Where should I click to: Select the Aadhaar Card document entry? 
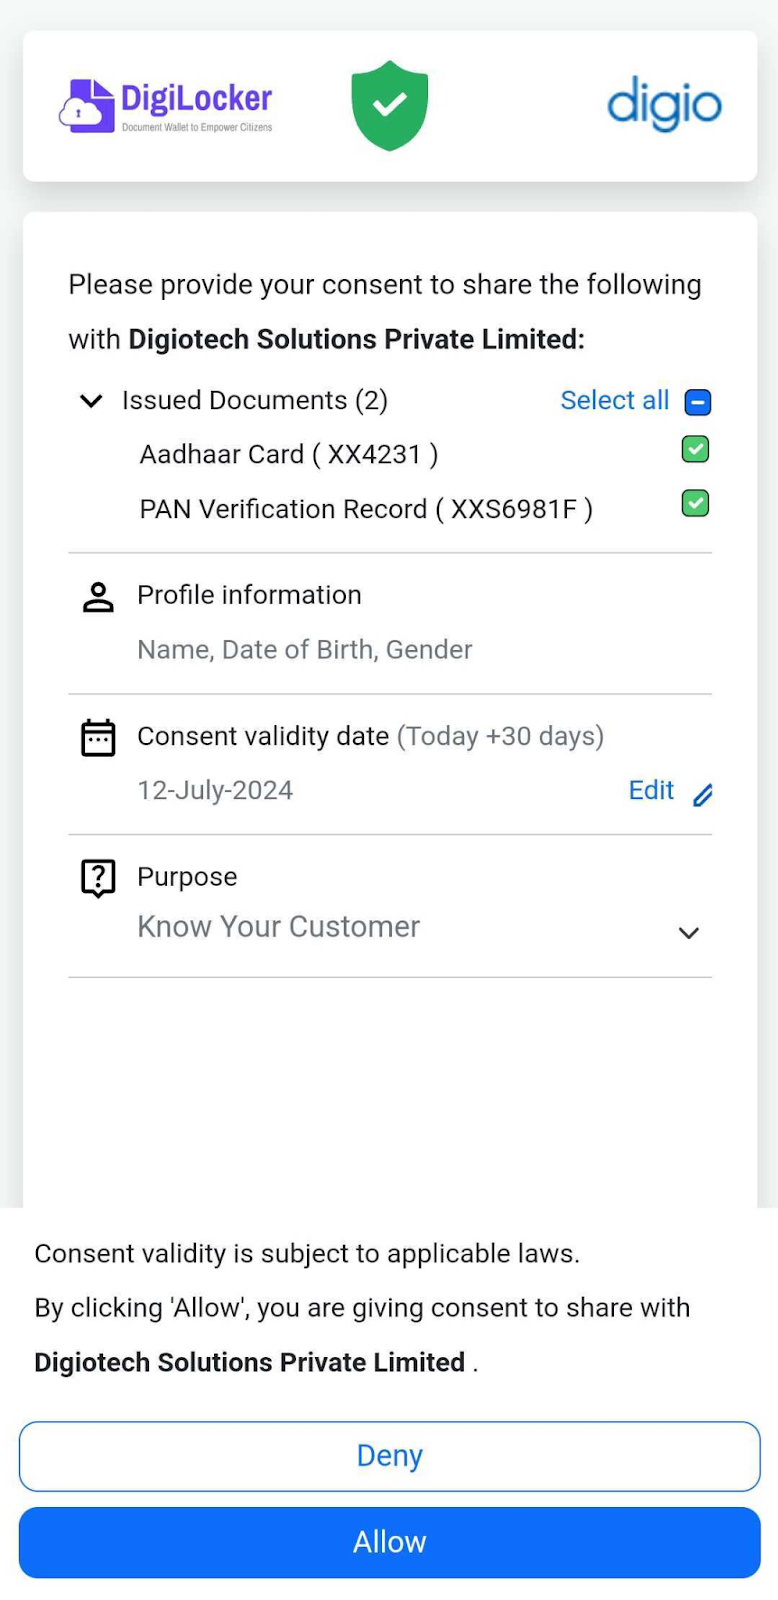point(288,455)
